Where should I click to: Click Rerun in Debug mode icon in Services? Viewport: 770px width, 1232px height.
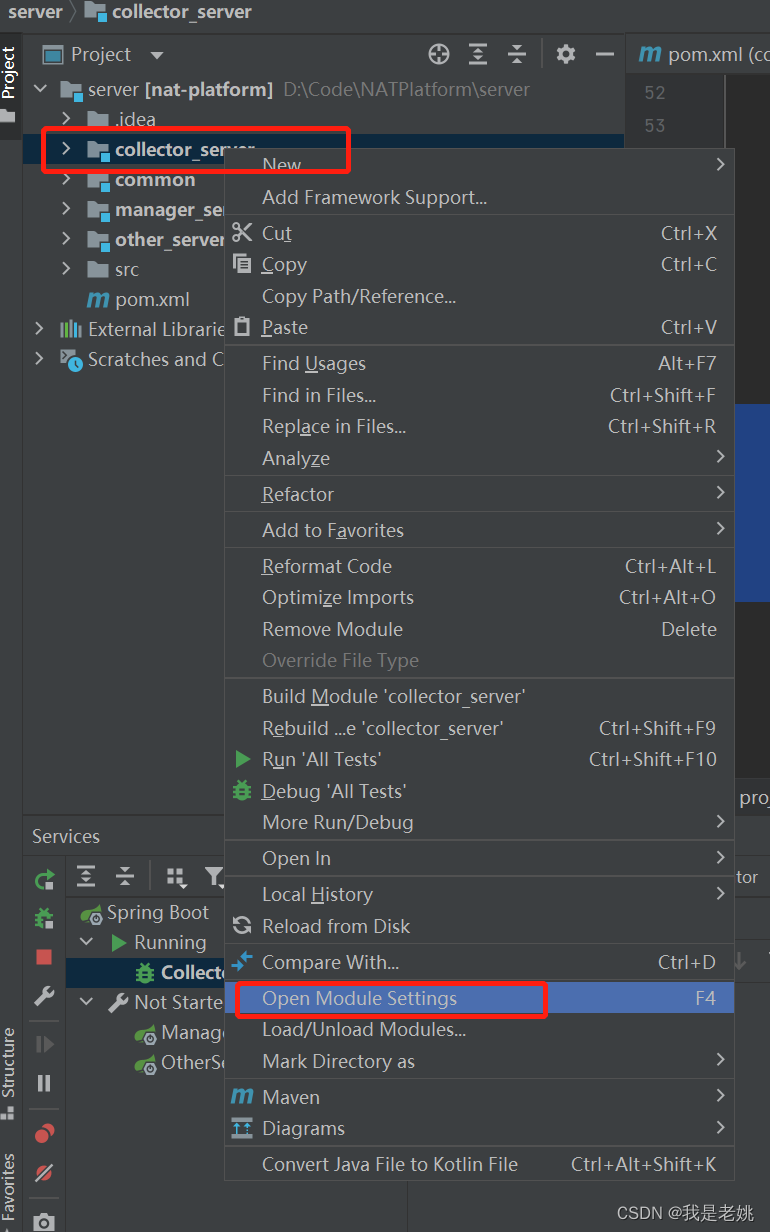pos(44,917)
